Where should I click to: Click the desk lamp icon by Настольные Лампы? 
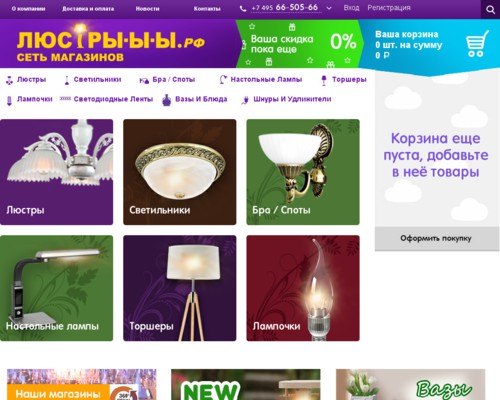click(x=223, y=80)
